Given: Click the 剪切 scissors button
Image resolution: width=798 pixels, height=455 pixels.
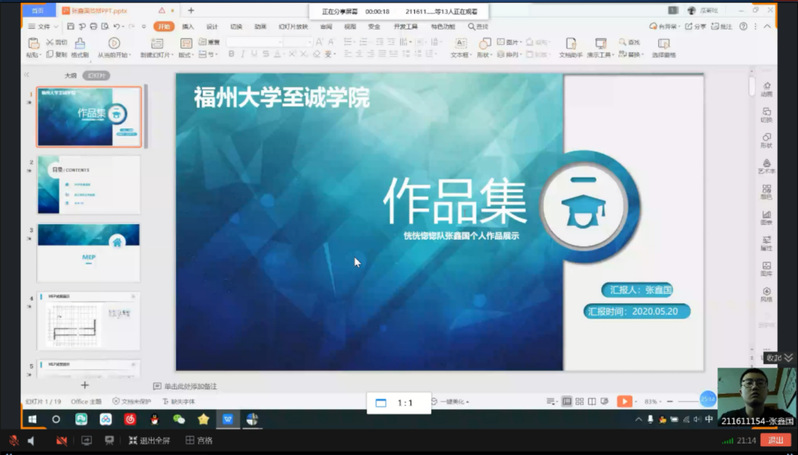Looking at the screenshot, I should click(x=56, y=42).
